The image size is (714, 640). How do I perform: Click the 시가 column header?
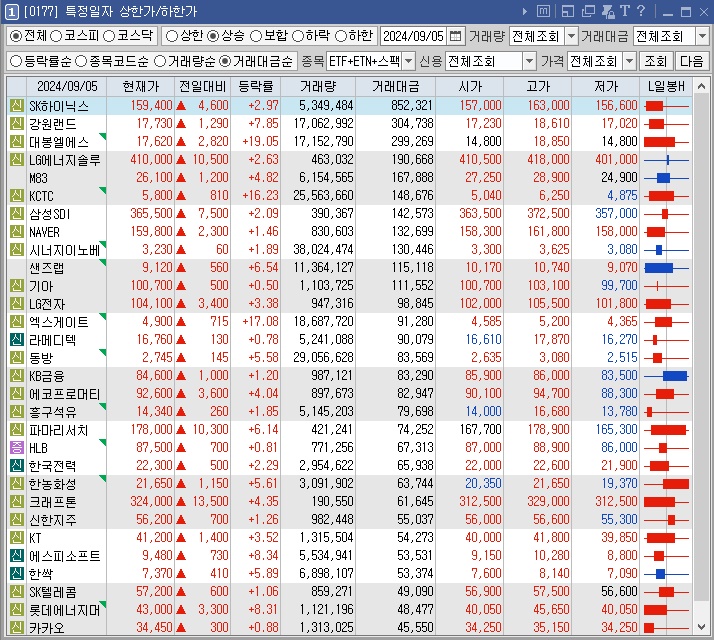tap(469, 87)
